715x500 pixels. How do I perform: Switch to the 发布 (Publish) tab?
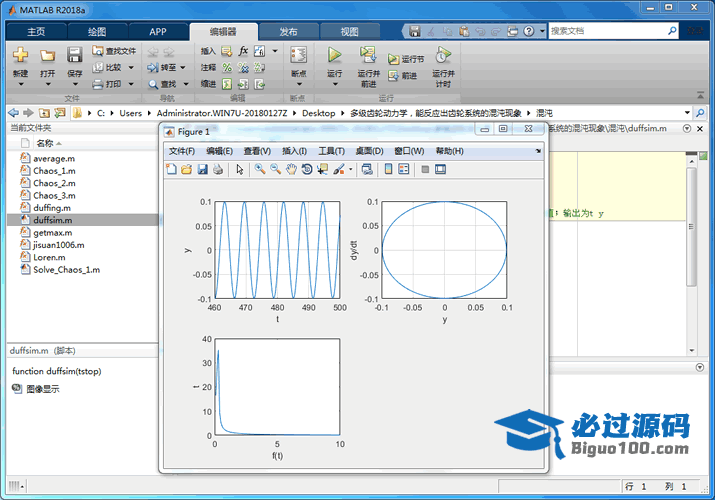288,31
